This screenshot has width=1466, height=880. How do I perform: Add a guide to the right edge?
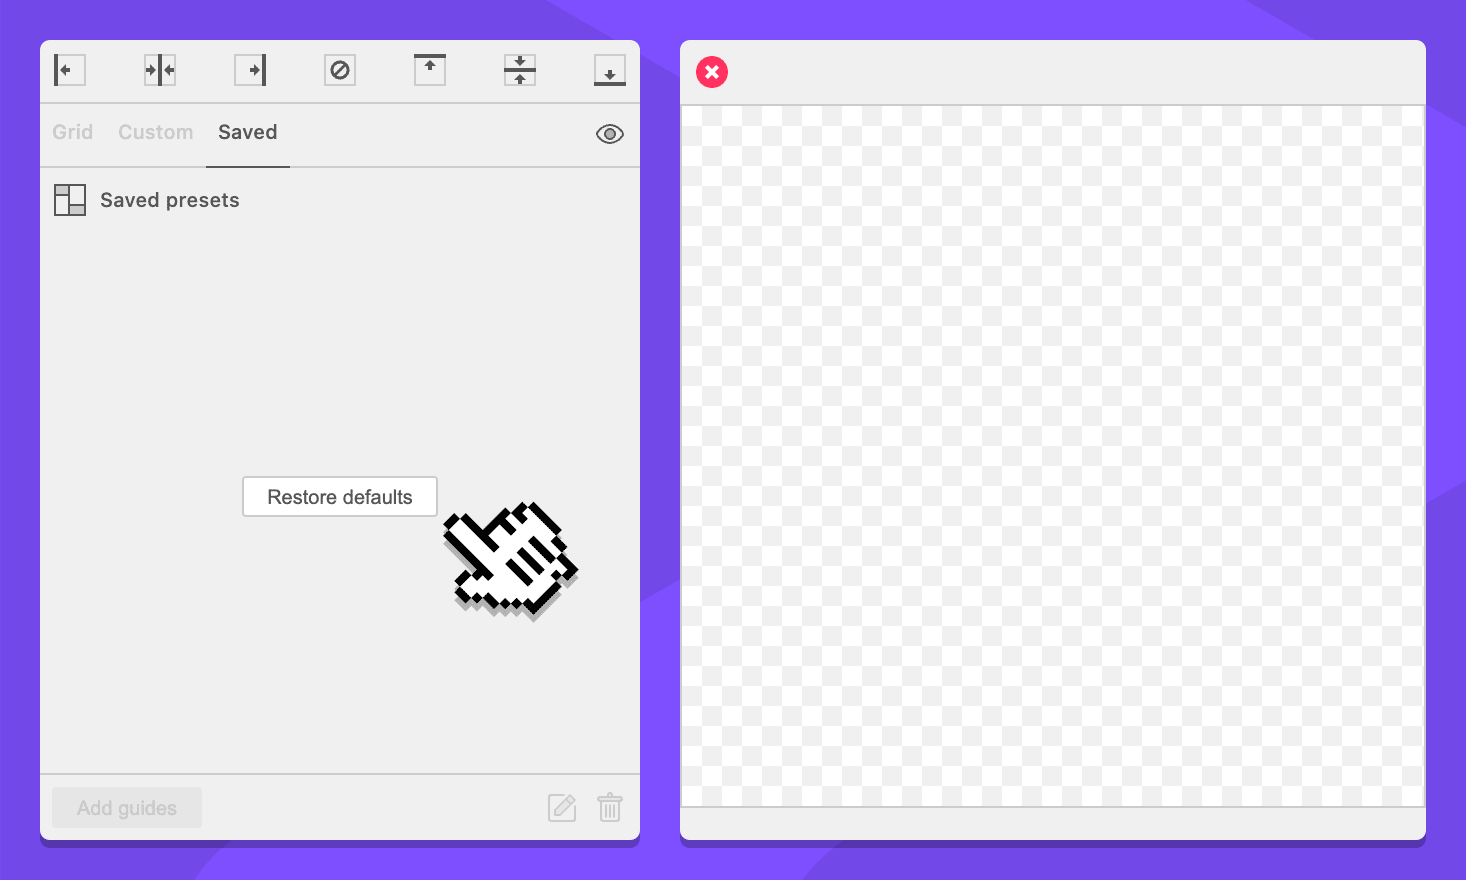250,70
